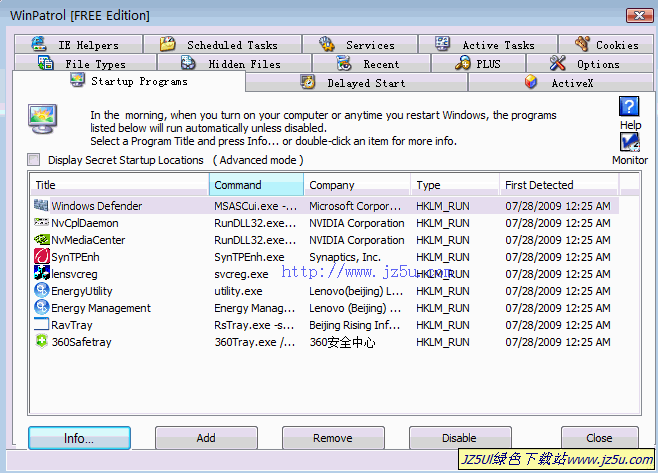
Task: Open Help via question mark icon
Action: [629, 107]
